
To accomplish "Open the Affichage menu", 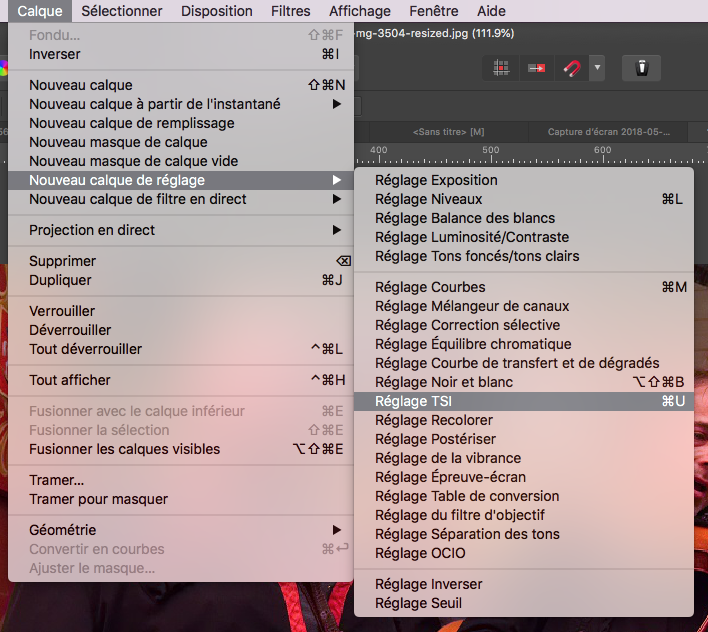I will (x=360, y=11).
